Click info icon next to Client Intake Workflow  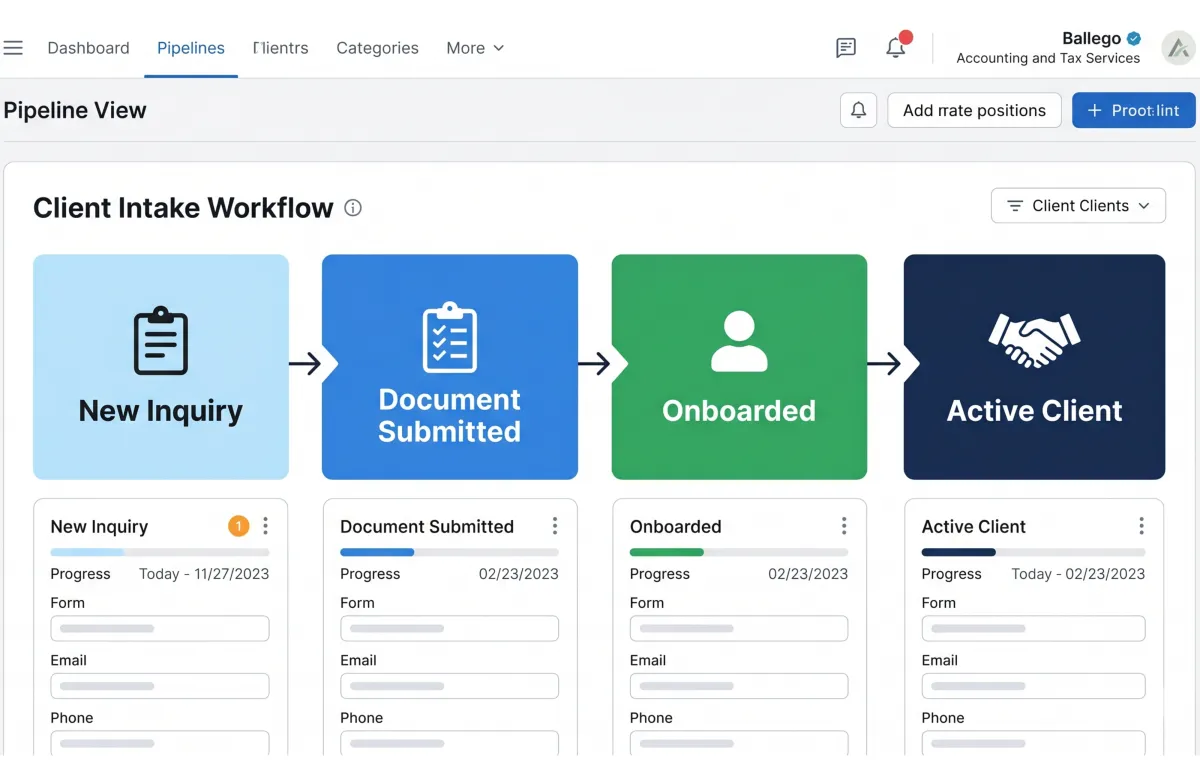(353, 208)
